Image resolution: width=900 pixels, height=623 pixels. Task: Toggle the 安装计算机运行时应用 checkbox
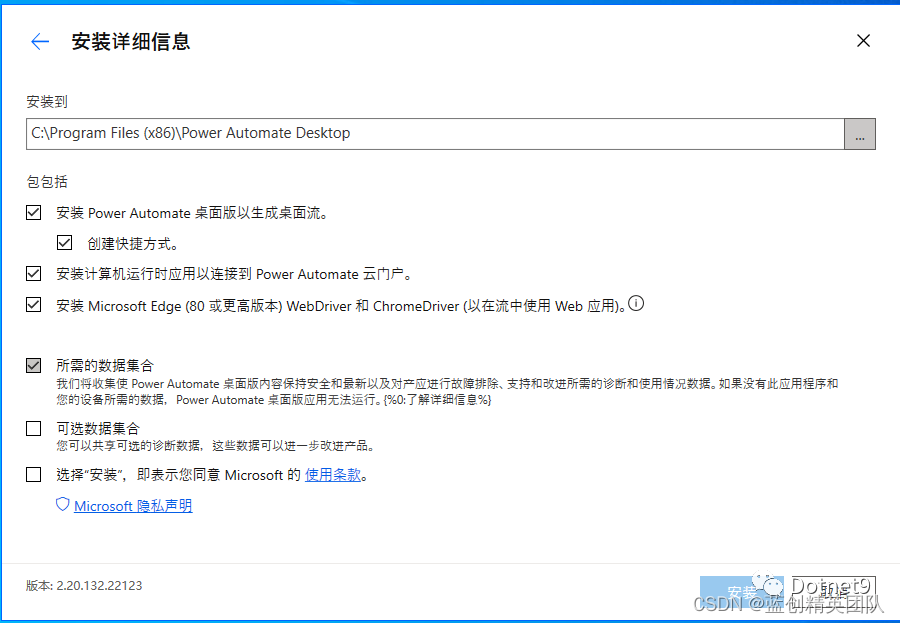tap(34, 273)
